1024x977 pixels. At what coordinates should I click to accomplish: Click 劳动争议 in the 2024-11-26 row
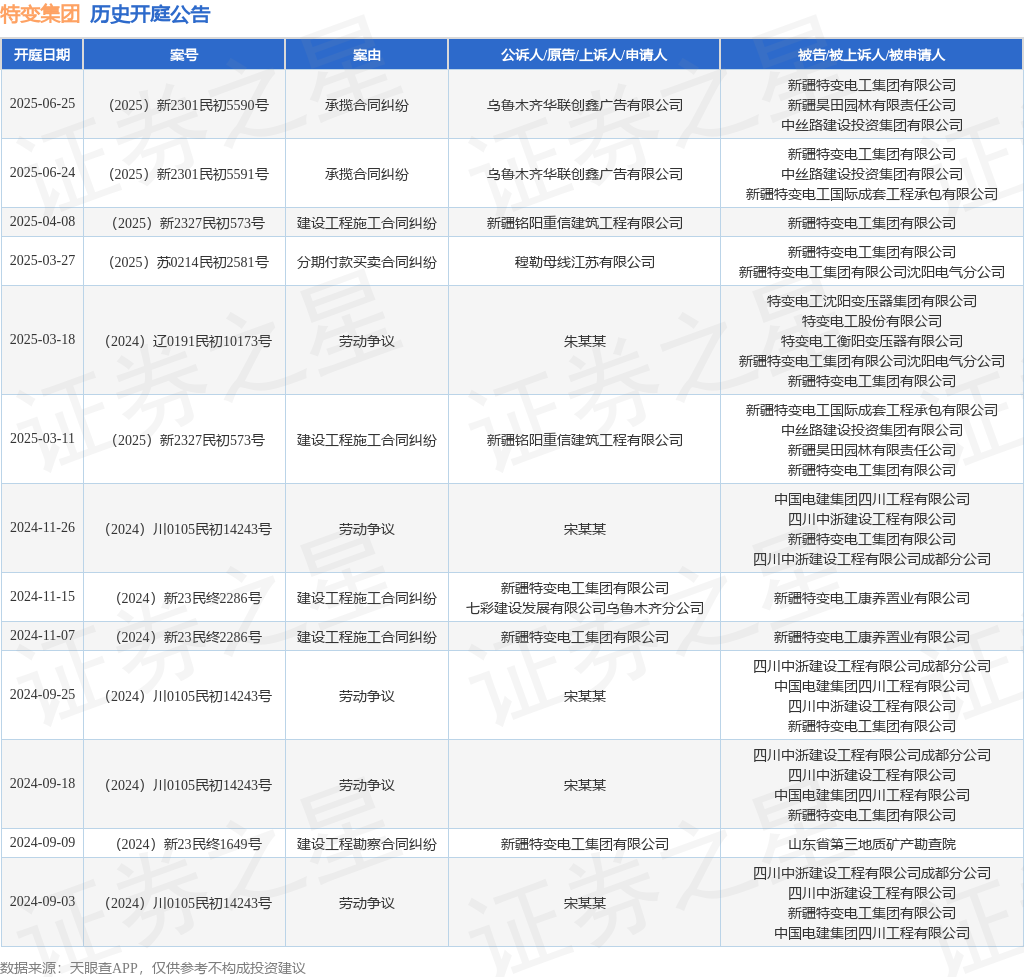tap(366, 530)
